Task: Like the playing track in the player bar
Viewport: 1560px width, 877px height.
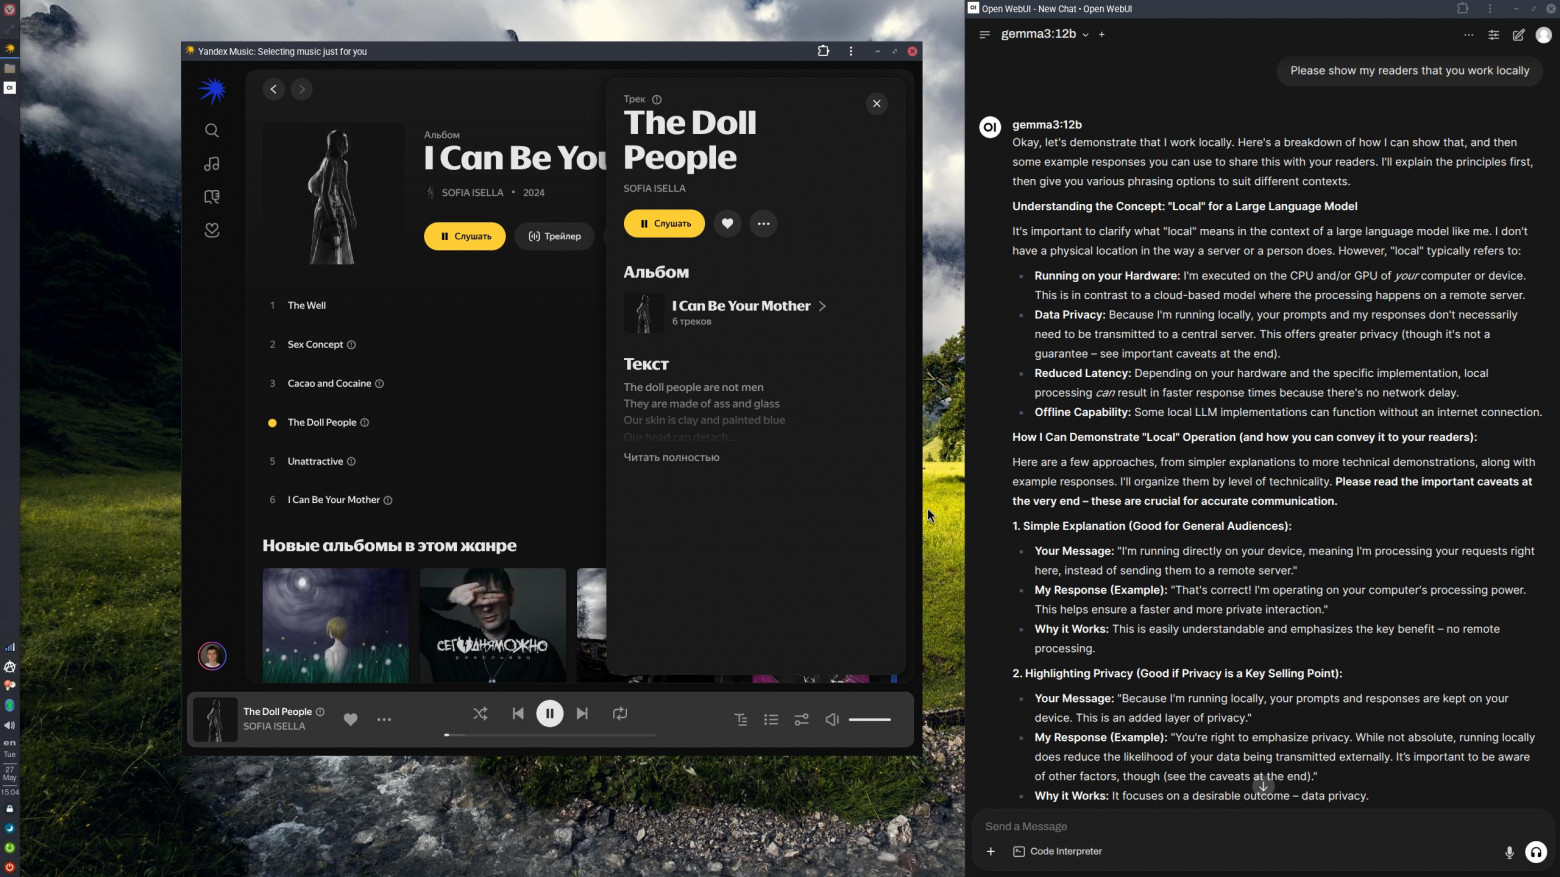Action: click(351, 719)
